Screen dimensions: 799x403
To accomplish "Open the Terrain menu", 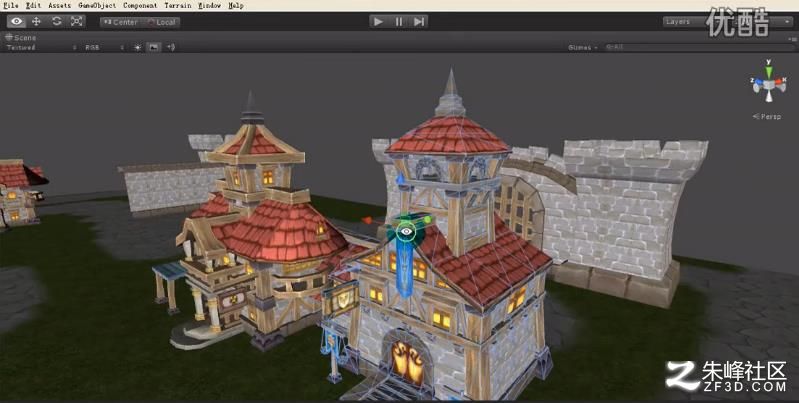I will point(178,6).
